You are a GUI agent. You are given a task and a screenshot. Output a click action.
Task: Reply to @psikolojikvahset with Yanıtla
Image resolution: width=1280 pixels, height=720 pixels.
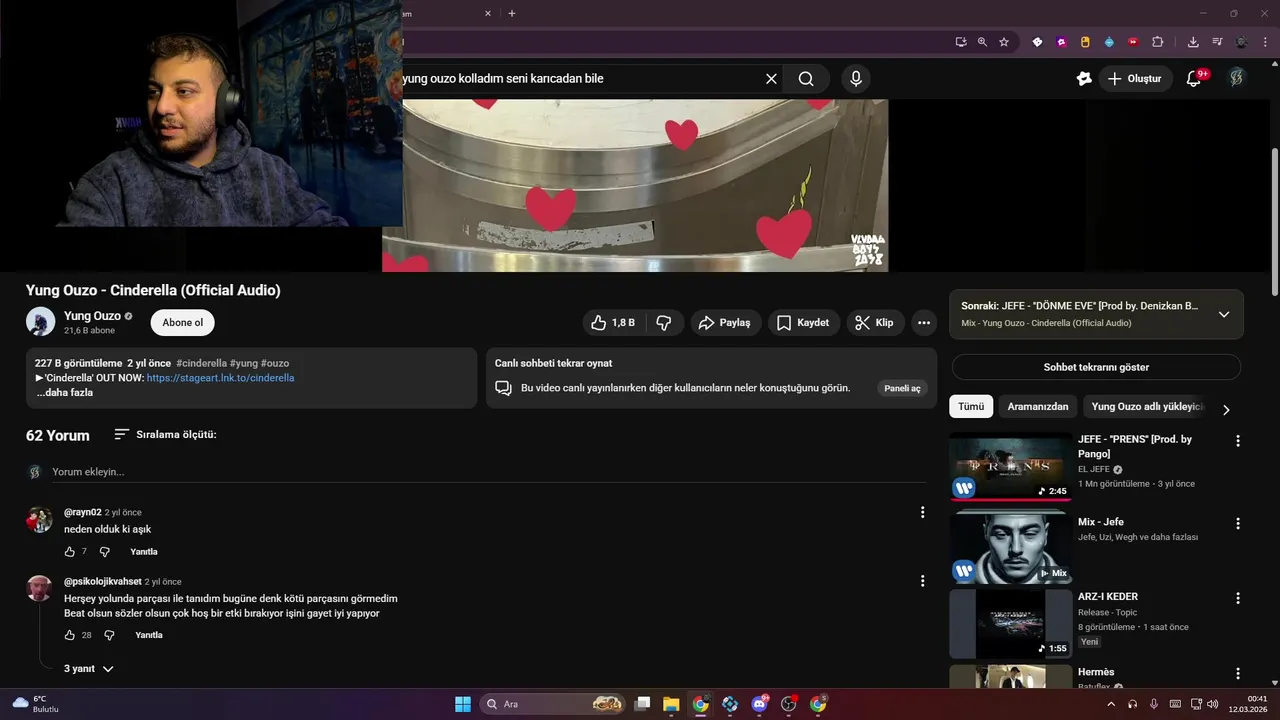click(149, 635)
